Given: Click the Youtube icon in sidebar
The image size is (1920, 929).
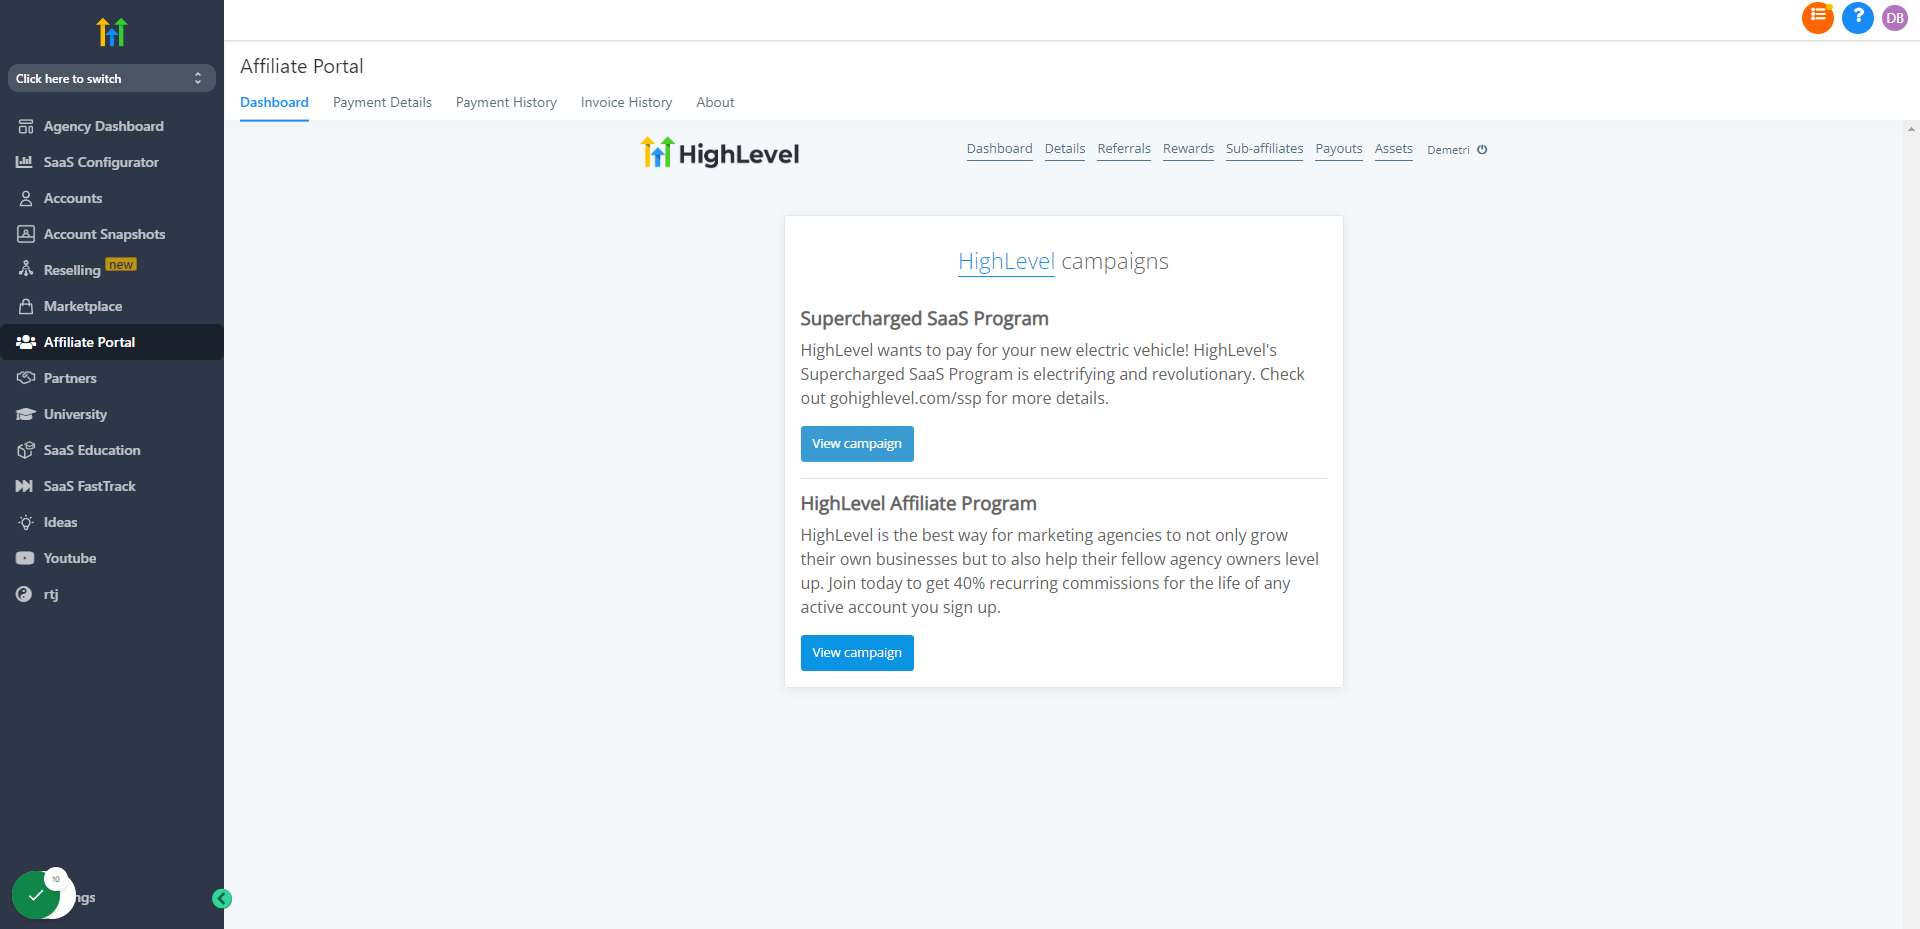Looking at the screenshot, I should [25, 558].
